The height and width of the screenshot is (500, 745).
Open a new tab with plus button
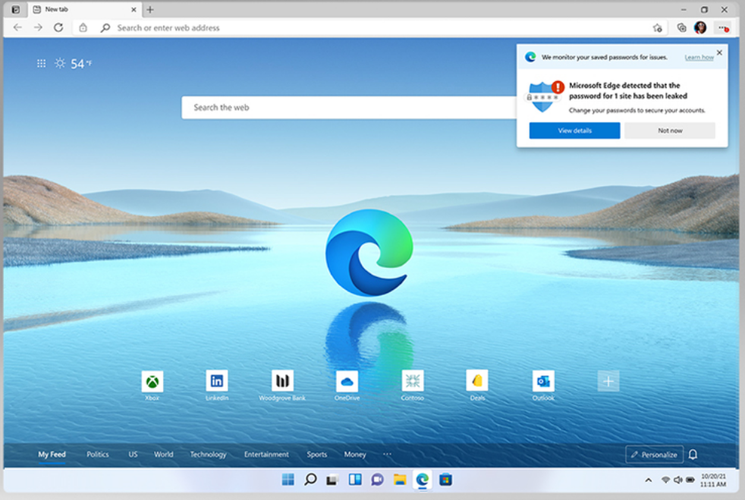pos(150,9)
